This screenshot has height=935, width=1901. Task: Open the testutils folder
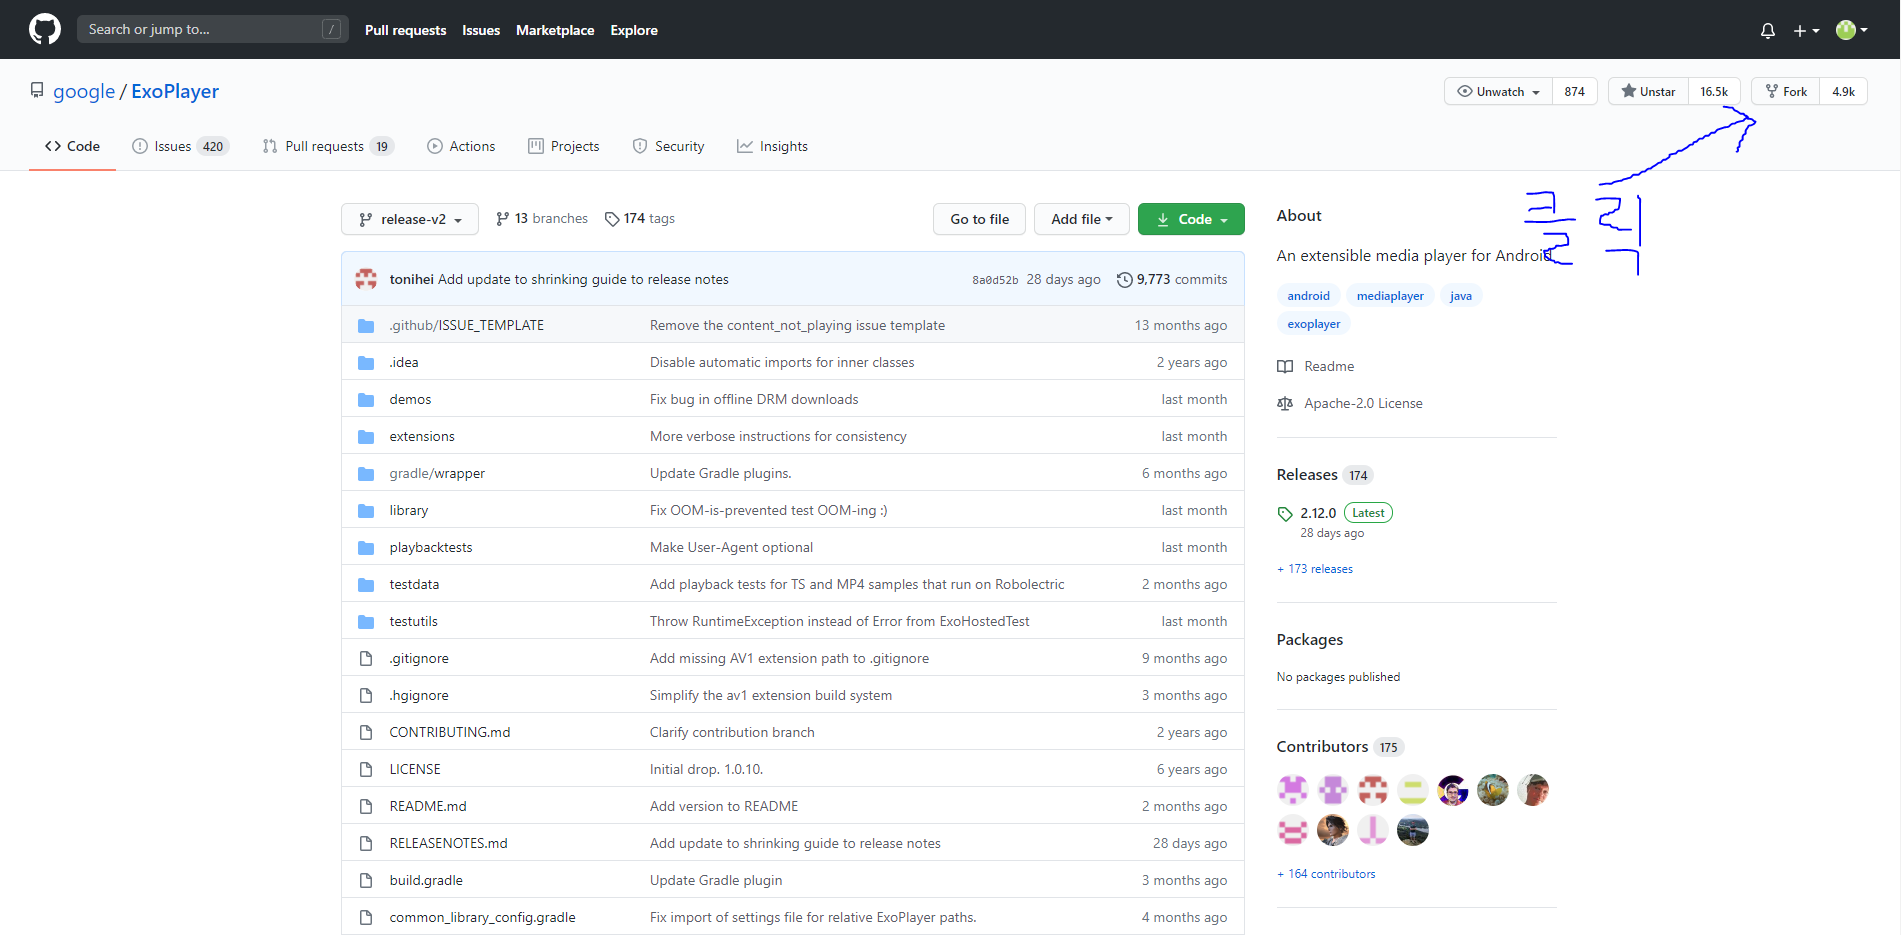tap(414, 622)
